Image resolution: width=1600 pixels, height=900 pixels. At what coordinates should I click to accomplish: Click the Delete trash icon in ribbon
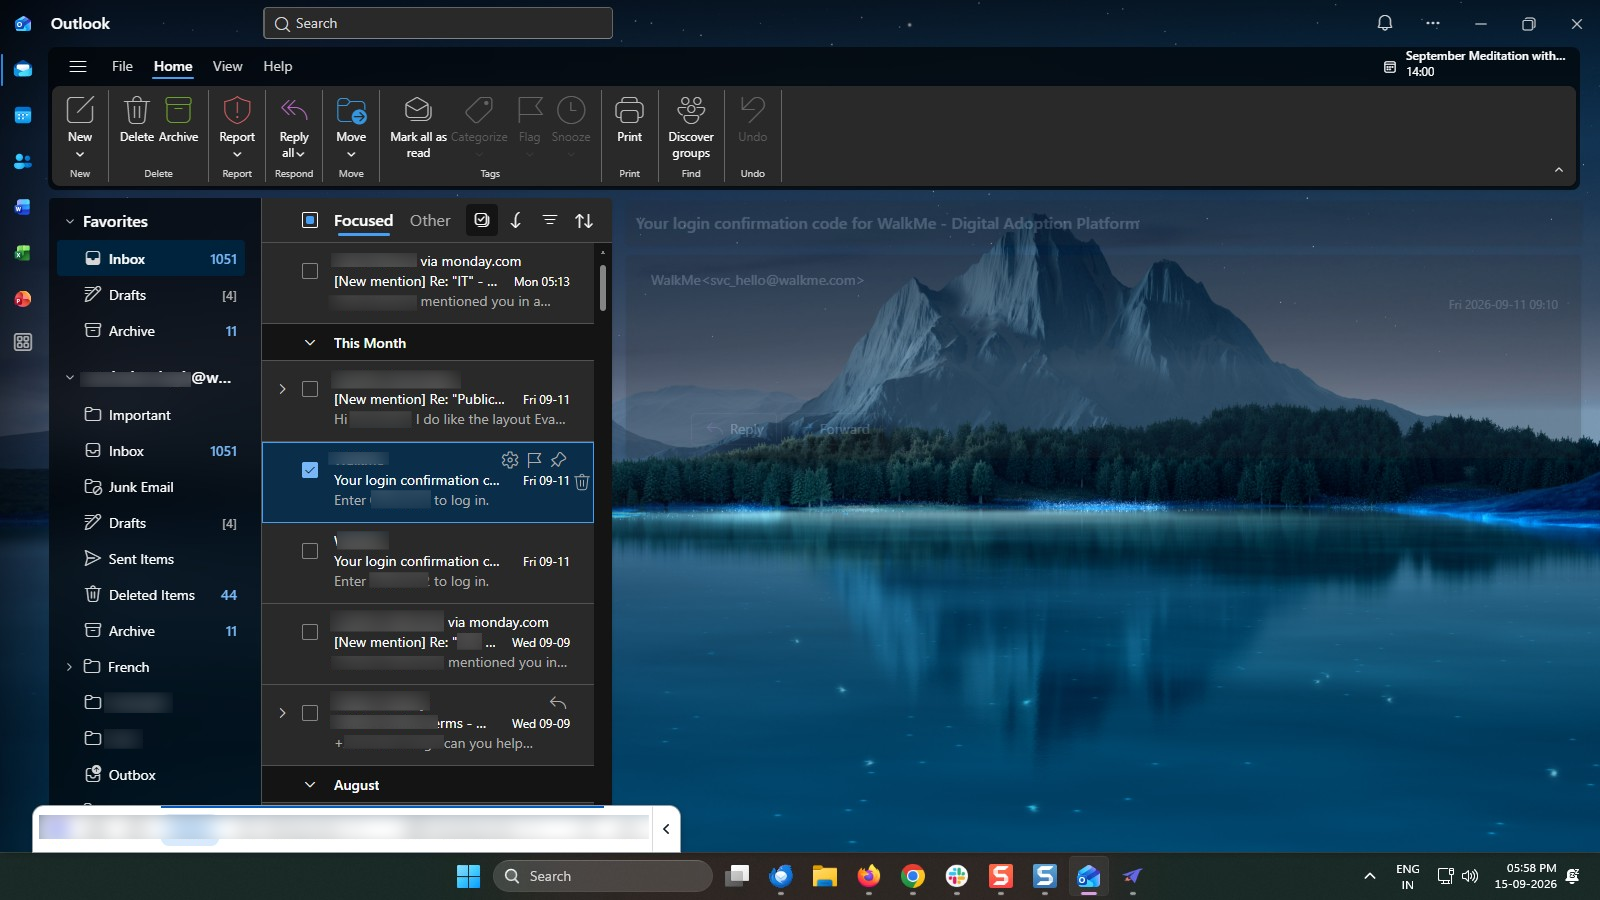pos(136,110)
